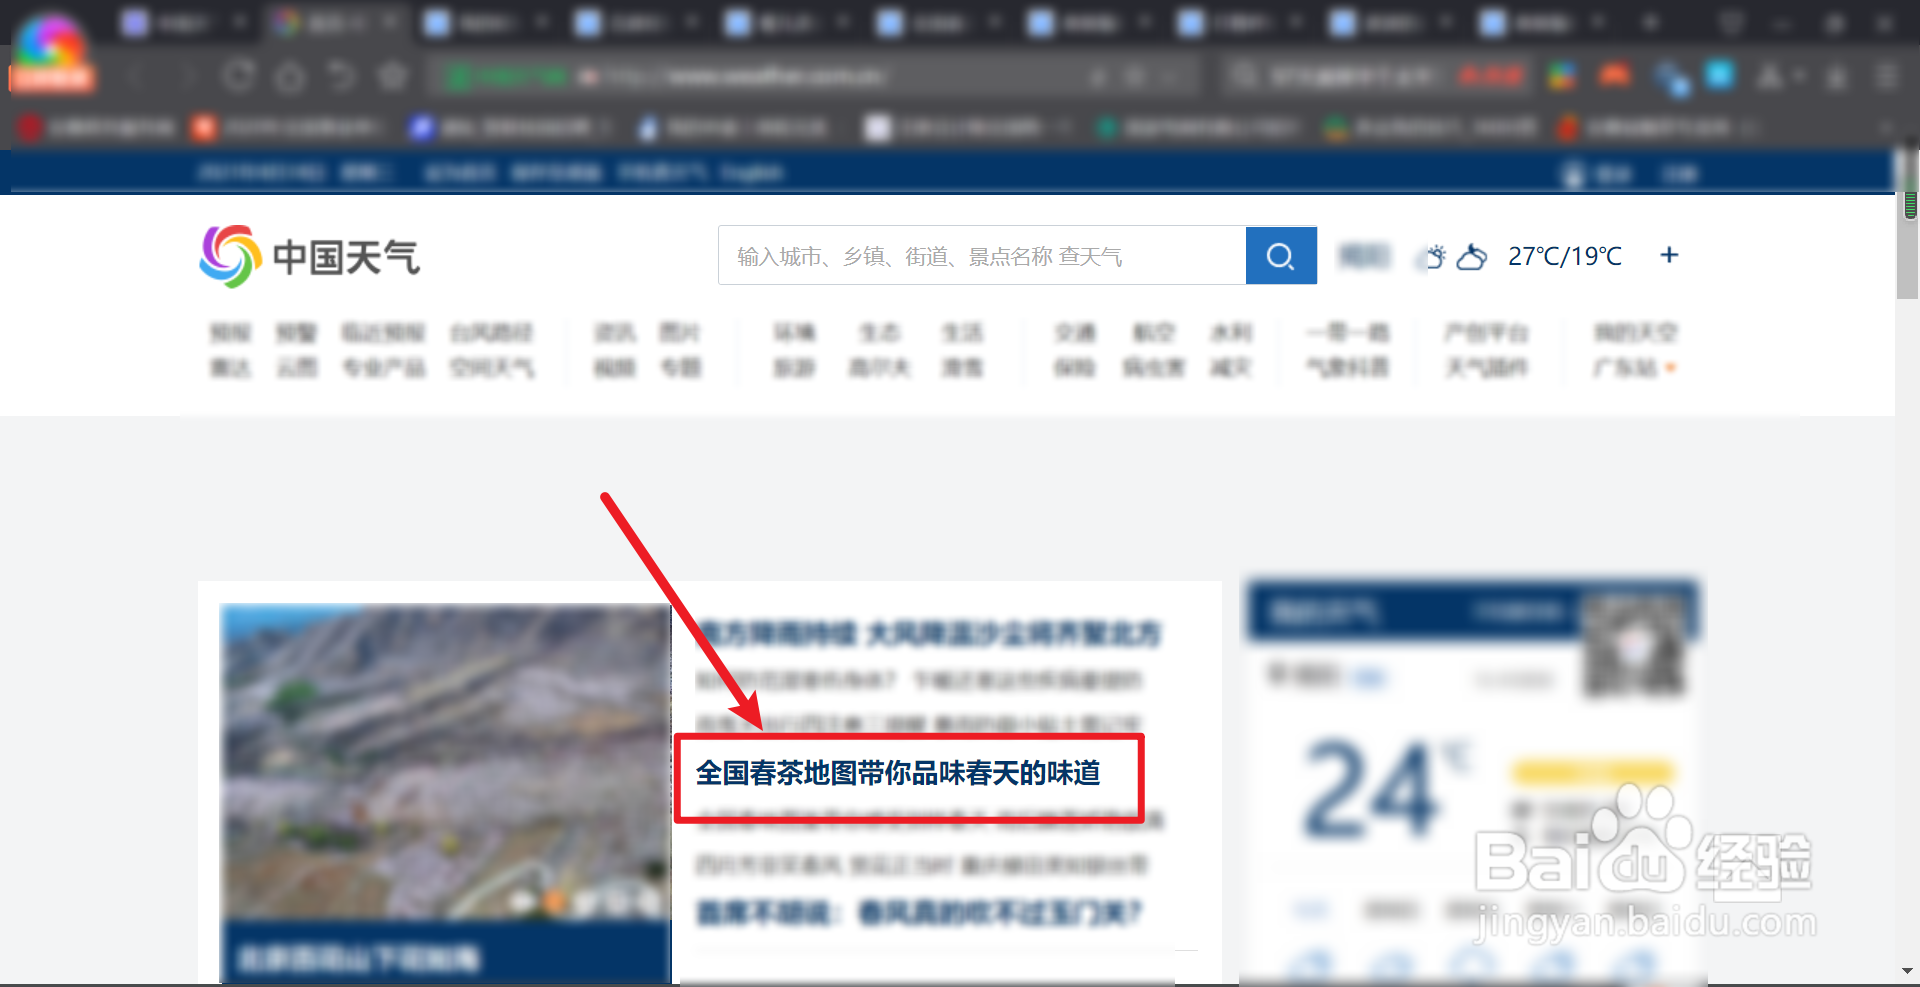
Task: Click the blue search magnifier button
Action: [1281, 255]
